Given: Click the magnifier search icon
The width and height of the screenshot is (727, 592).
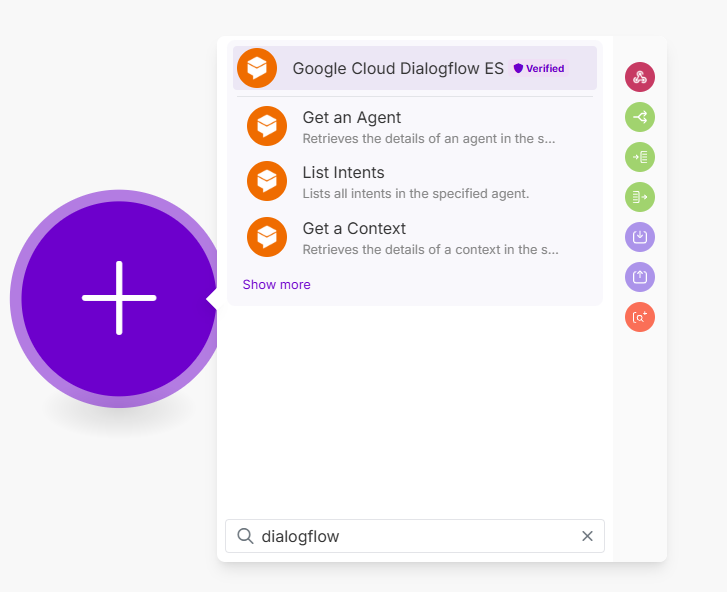Looking at the screenshot, I should (x=245, y=536).
